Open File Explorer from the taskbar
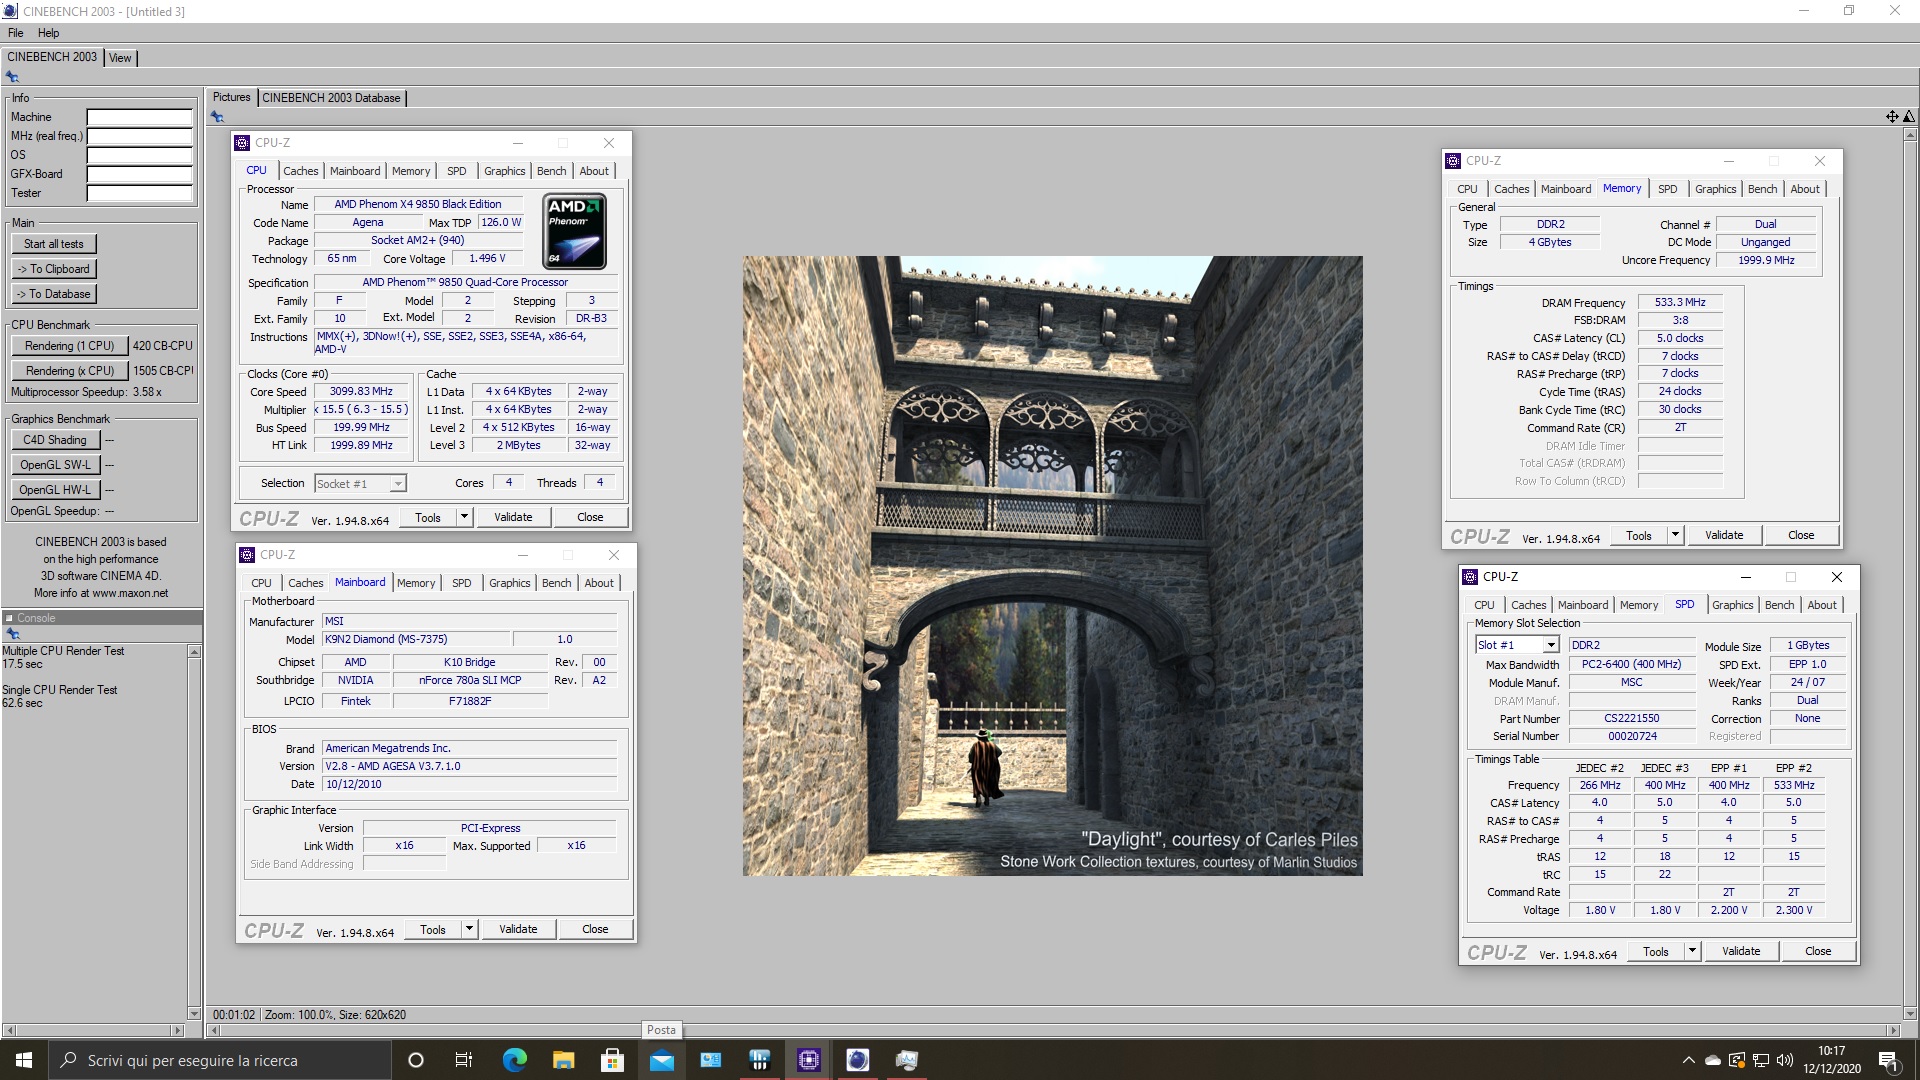Image resolution: width=1920 pixels, height=1080 pixels. pos(563,1060)
